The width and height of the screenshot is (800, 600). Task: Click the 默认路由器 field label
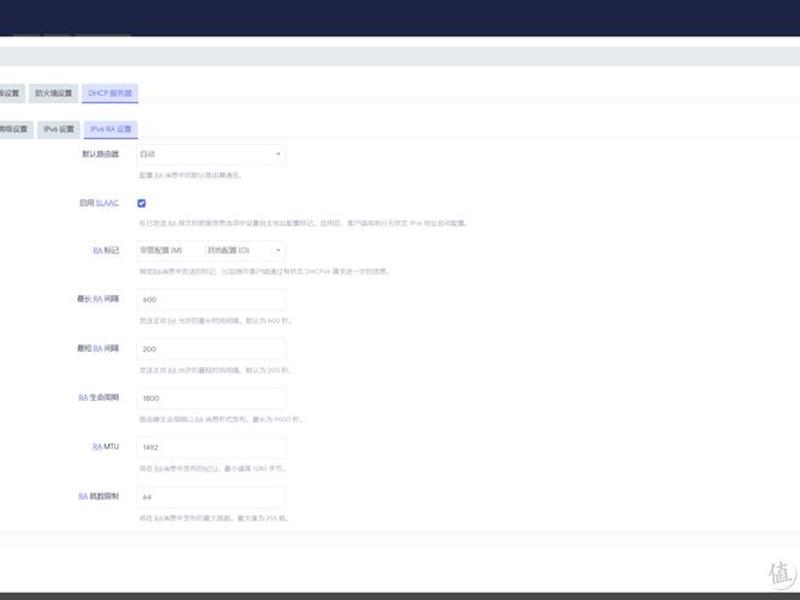101,154
